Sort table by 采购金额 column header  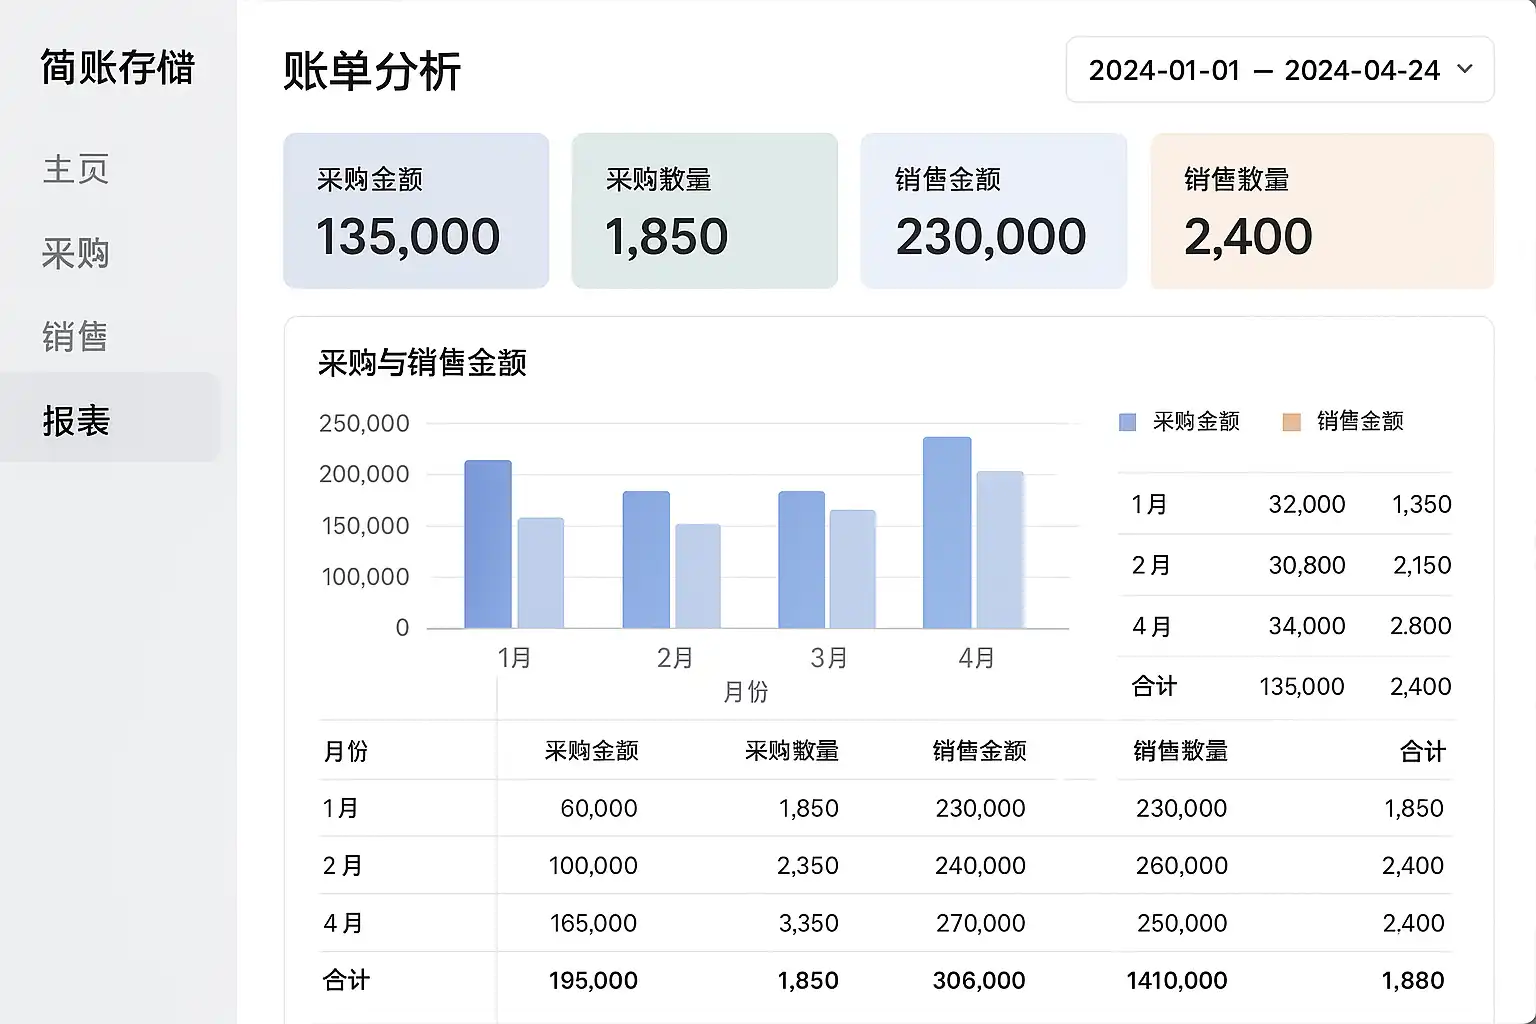point(591,751)
